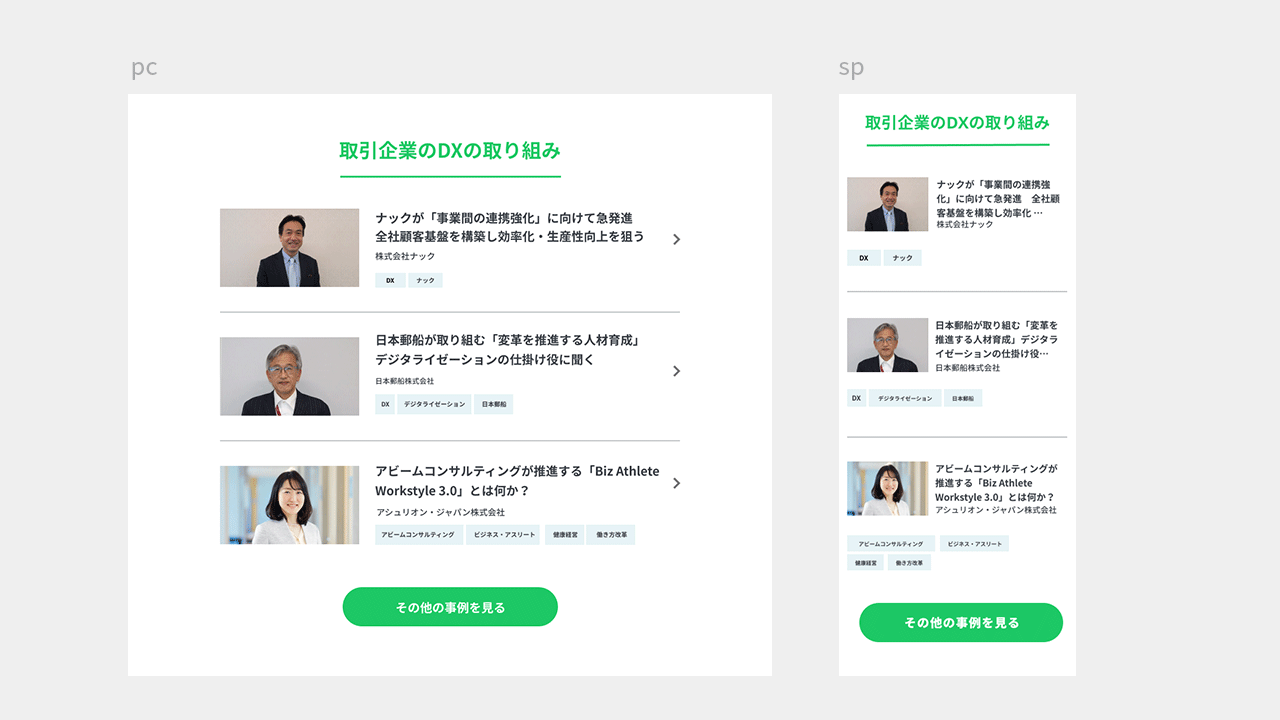Choose the 健康経営 tag in pc layout
This screenshot has width=1280, height=720.
click(x=565, y=535)
